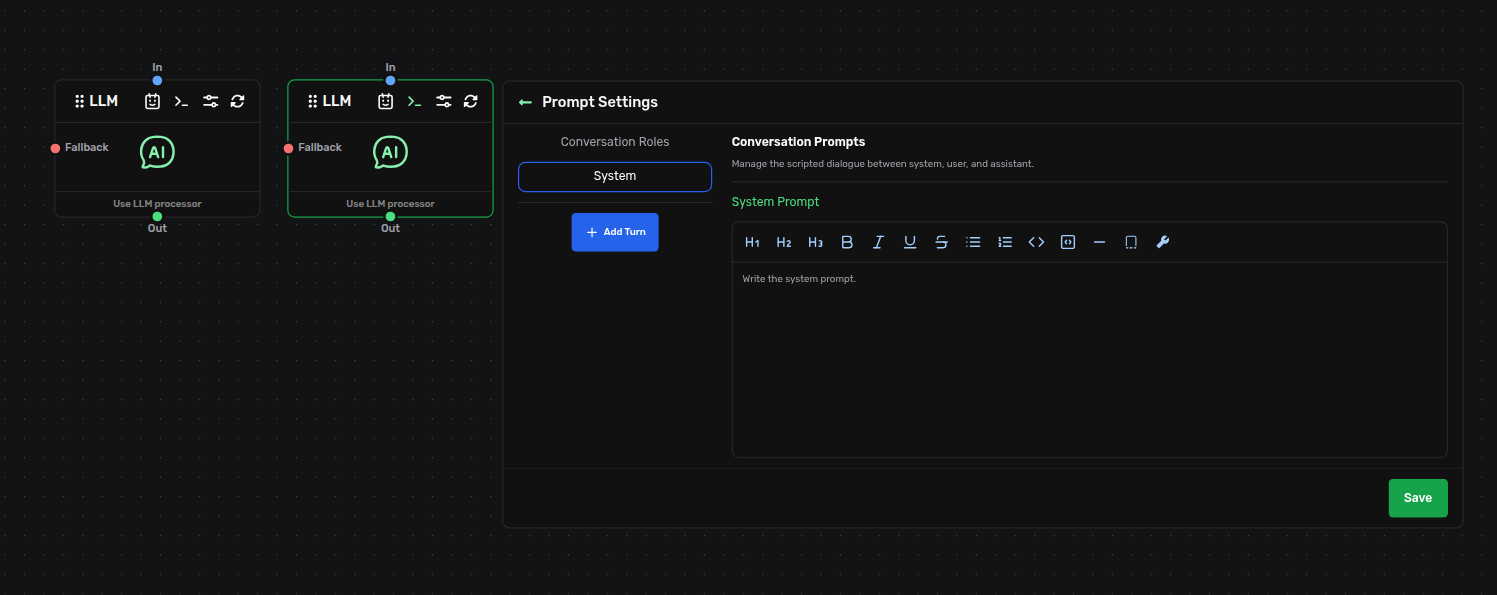Toggle italic formatting in the system prompt
The image size is (1497, 595).
point(879,242)
